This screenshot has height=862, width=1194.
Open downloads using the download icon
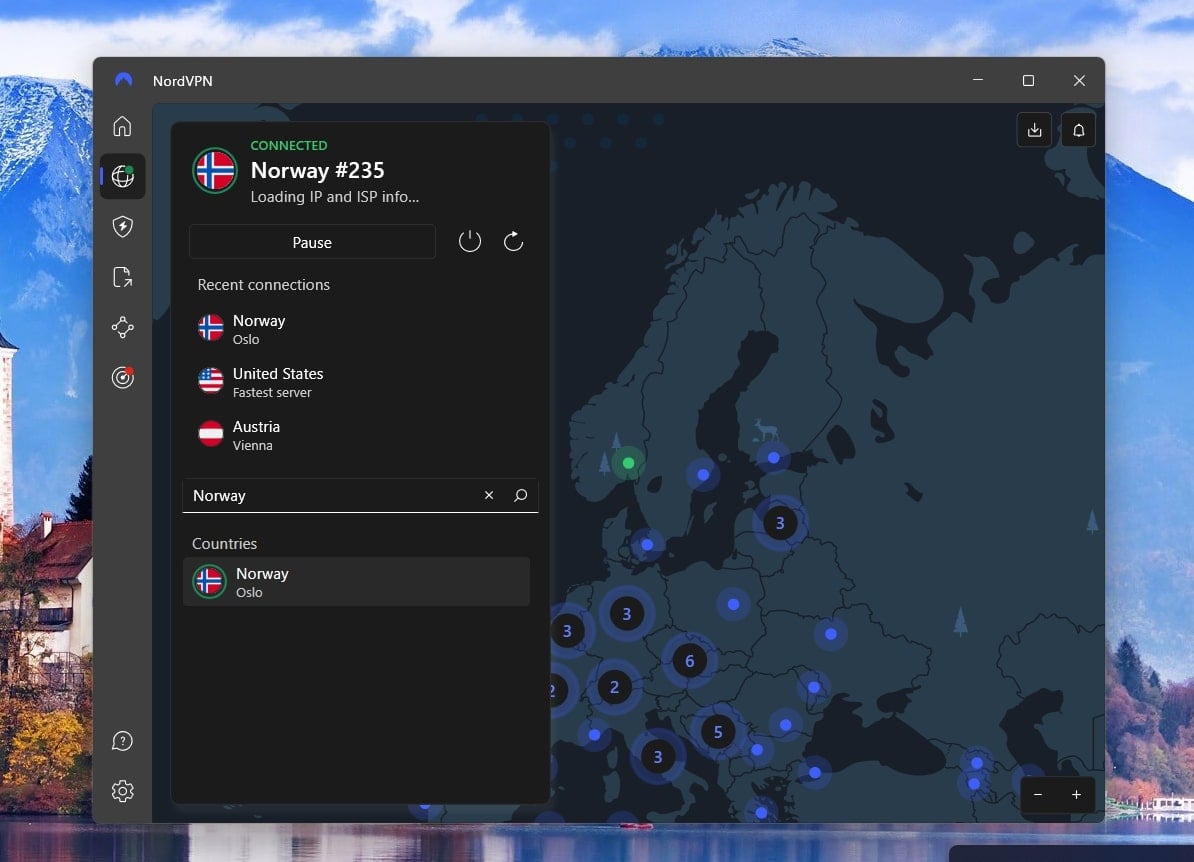click(1034, 129)
